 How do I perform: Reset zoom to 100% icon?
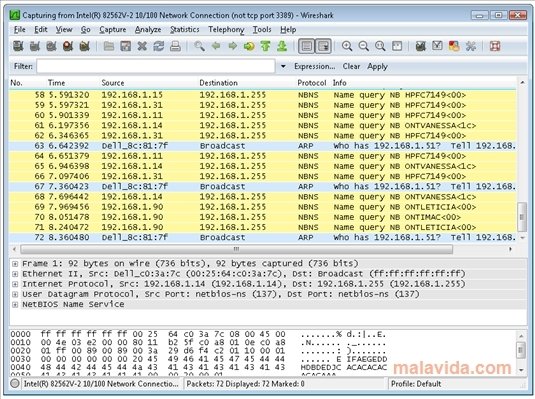380,46
